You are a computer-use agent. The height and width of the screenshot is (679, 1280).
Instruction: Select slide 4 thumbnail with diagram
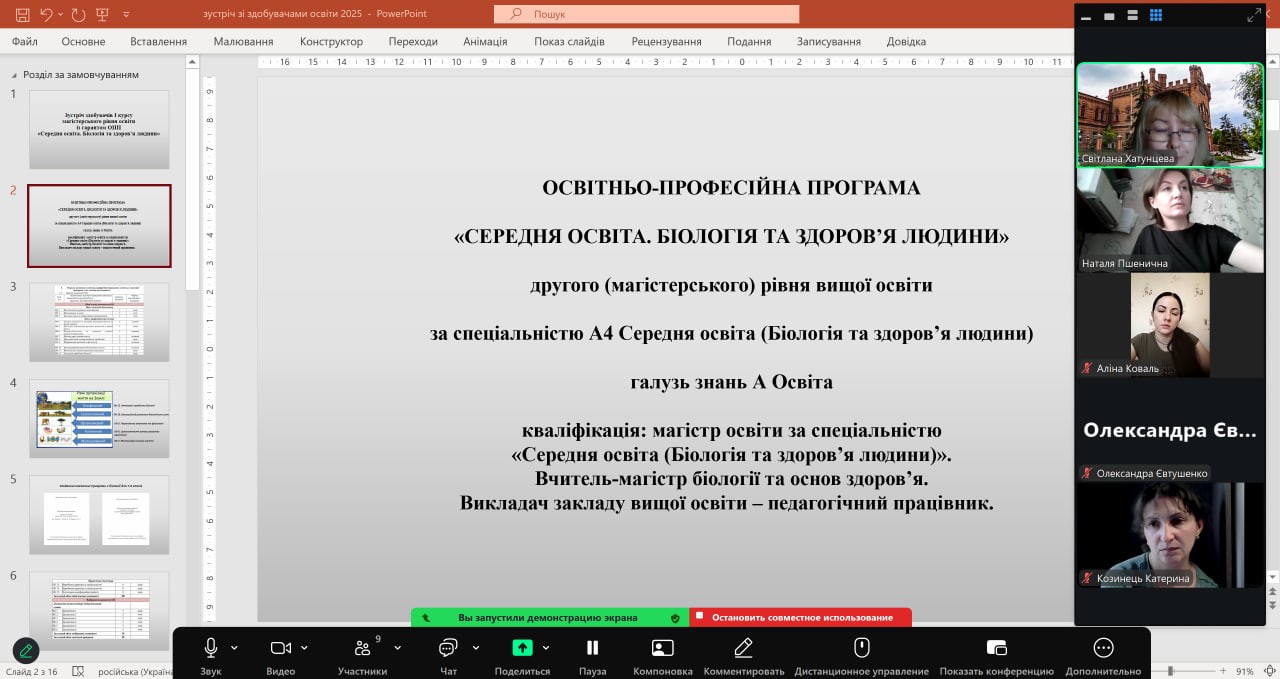point(99,418)
